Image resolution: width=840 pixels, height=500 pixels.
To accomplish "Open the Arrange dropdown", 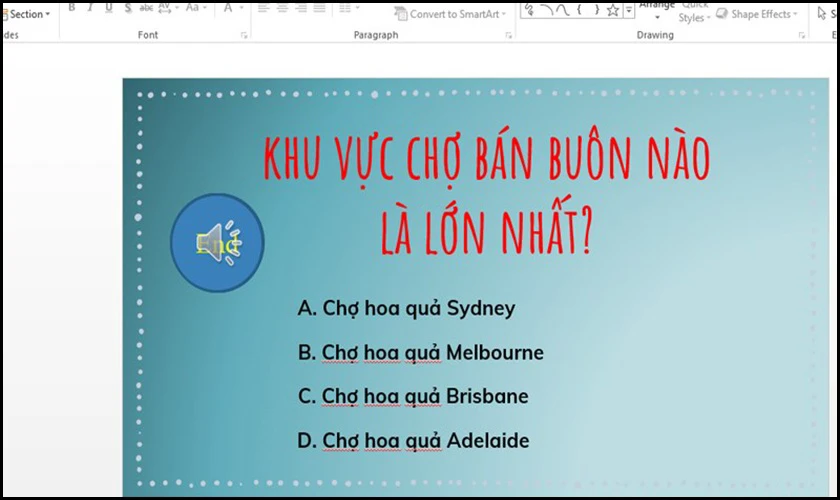I will point(657,11).
